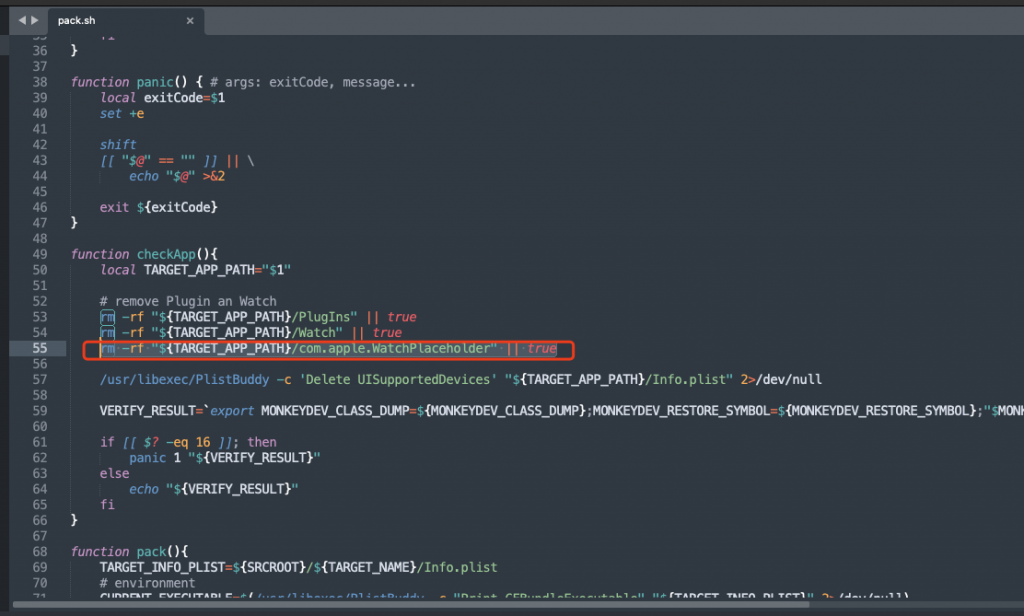
Task: Place cursor on function checkApp() declaration
Action: (137, 254)
